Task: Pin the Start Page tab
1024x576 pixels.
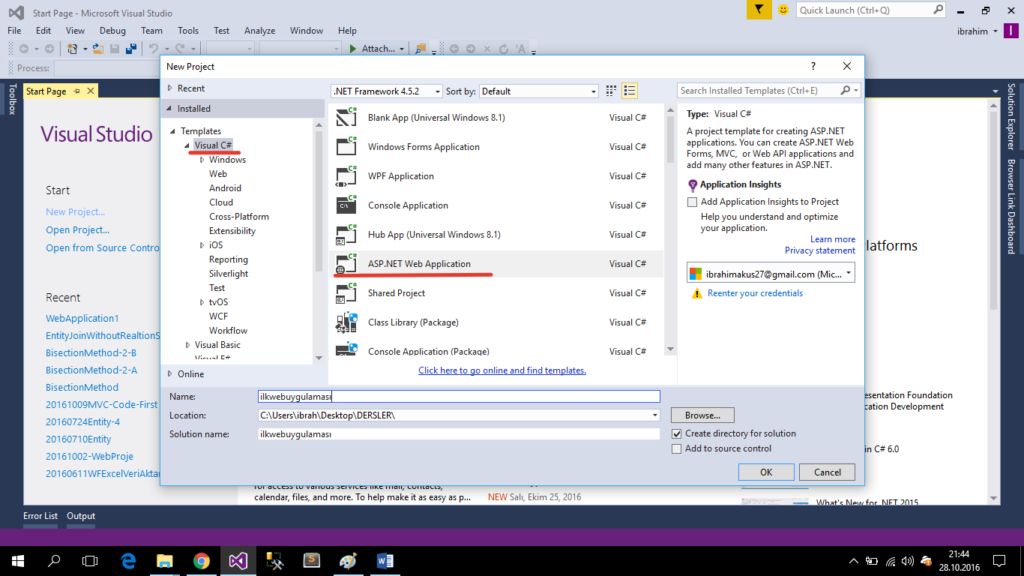Action: tap(77, 91)
